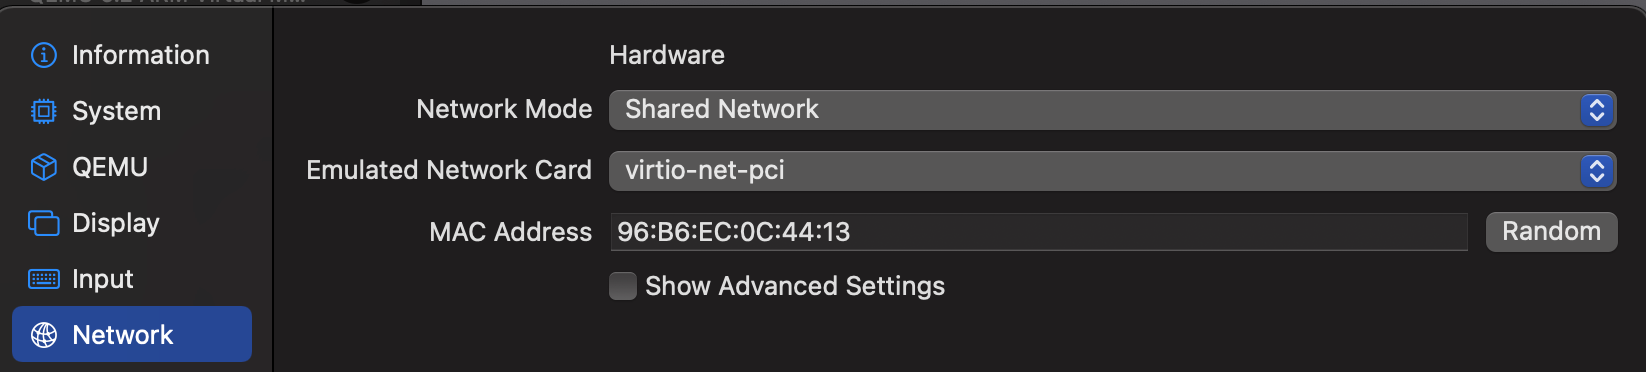
Task: Select the Network sidebar label
Action: click(x=123, y=335)
